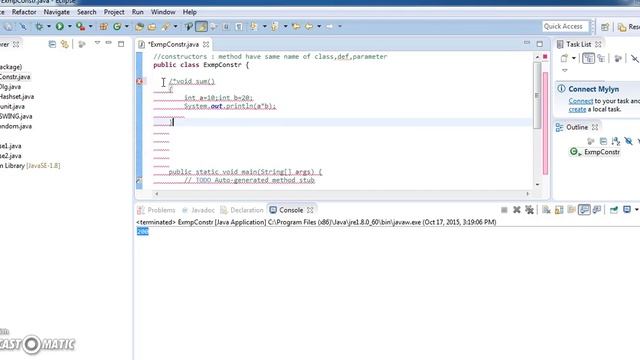Viewport: 640px width, 360px height.
Task: Open External Tools dropdown arrow
Action: tap(90, 27)
